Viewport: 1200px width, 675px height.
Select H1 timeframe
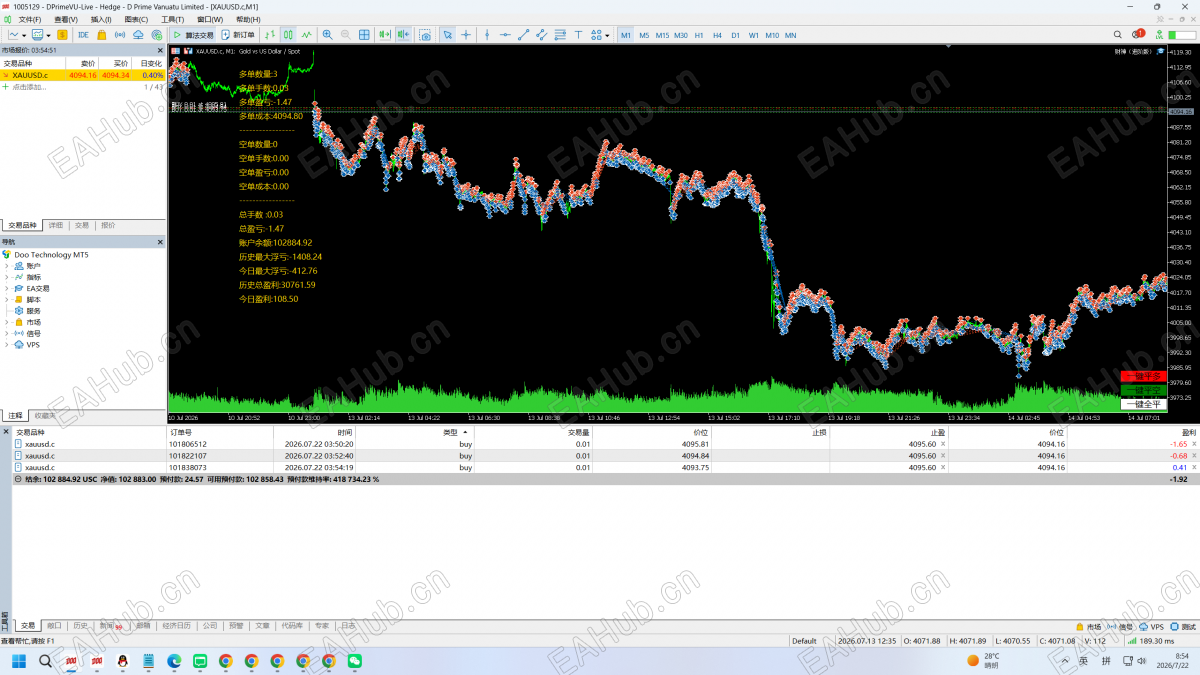(699, 35)
